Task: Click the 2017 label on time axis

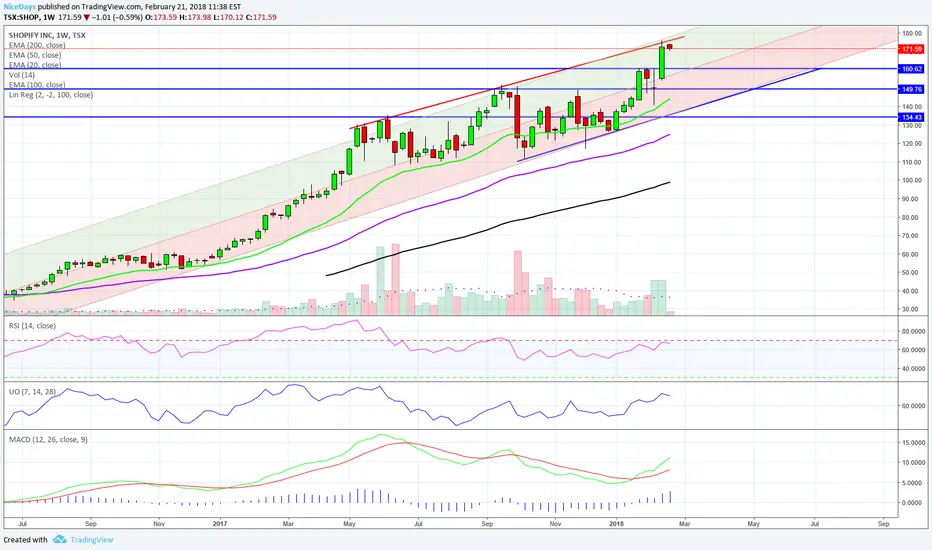Action: [x=220, y=524]
